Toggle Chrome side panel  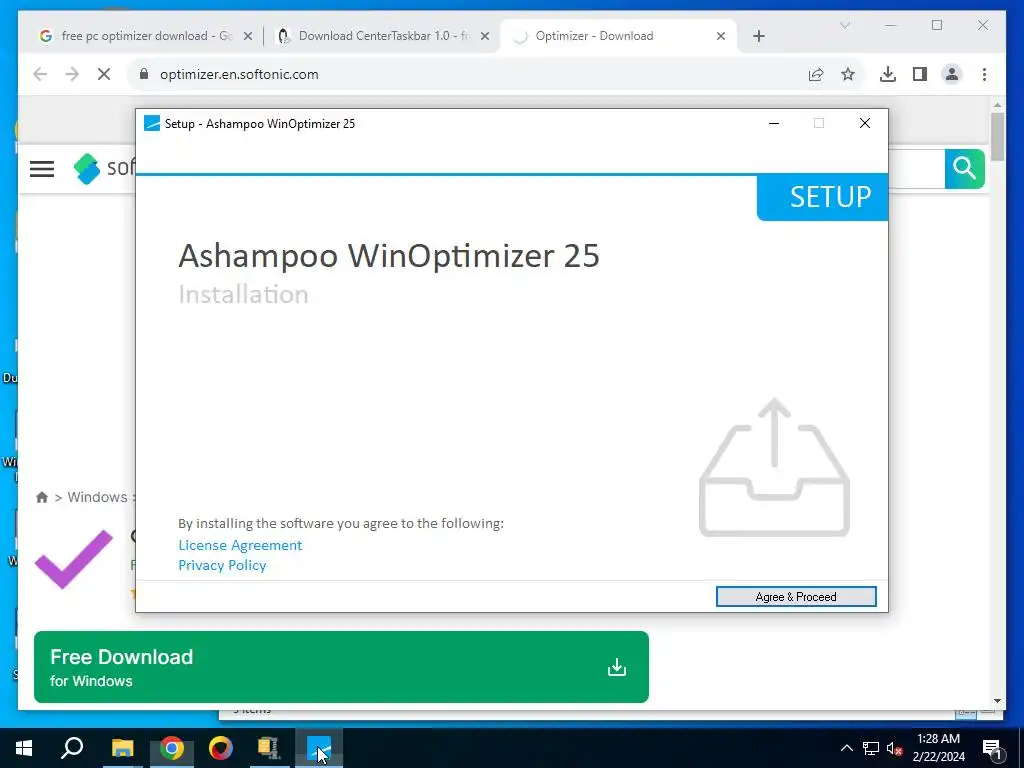click(x=920, y=74)
